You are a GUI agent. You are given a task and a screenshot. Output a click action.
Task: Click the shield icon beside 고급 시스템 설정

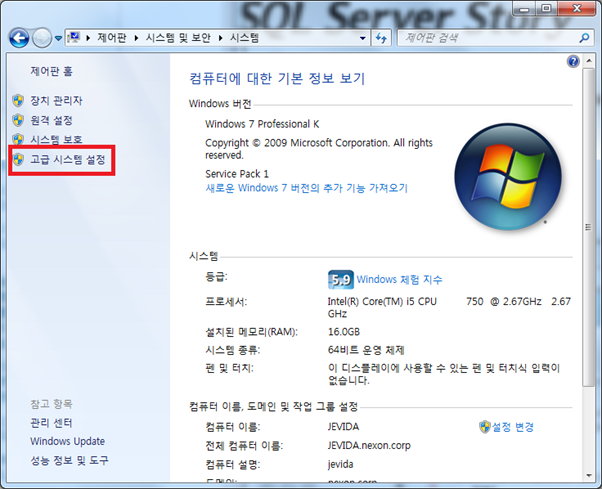tap(18, 159)
